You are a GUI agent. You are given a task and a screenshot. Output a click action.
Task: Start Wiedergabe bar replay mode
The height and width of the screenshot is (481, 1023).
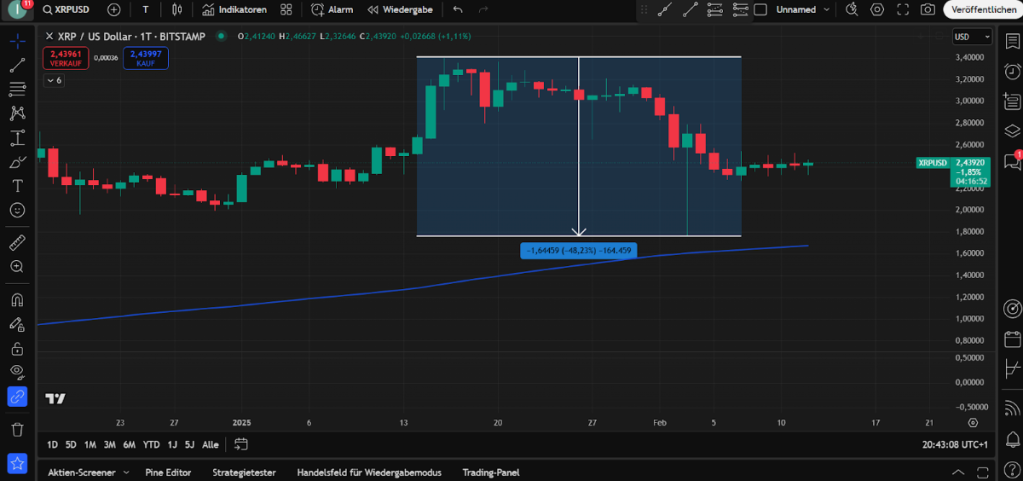coord(402,10)
